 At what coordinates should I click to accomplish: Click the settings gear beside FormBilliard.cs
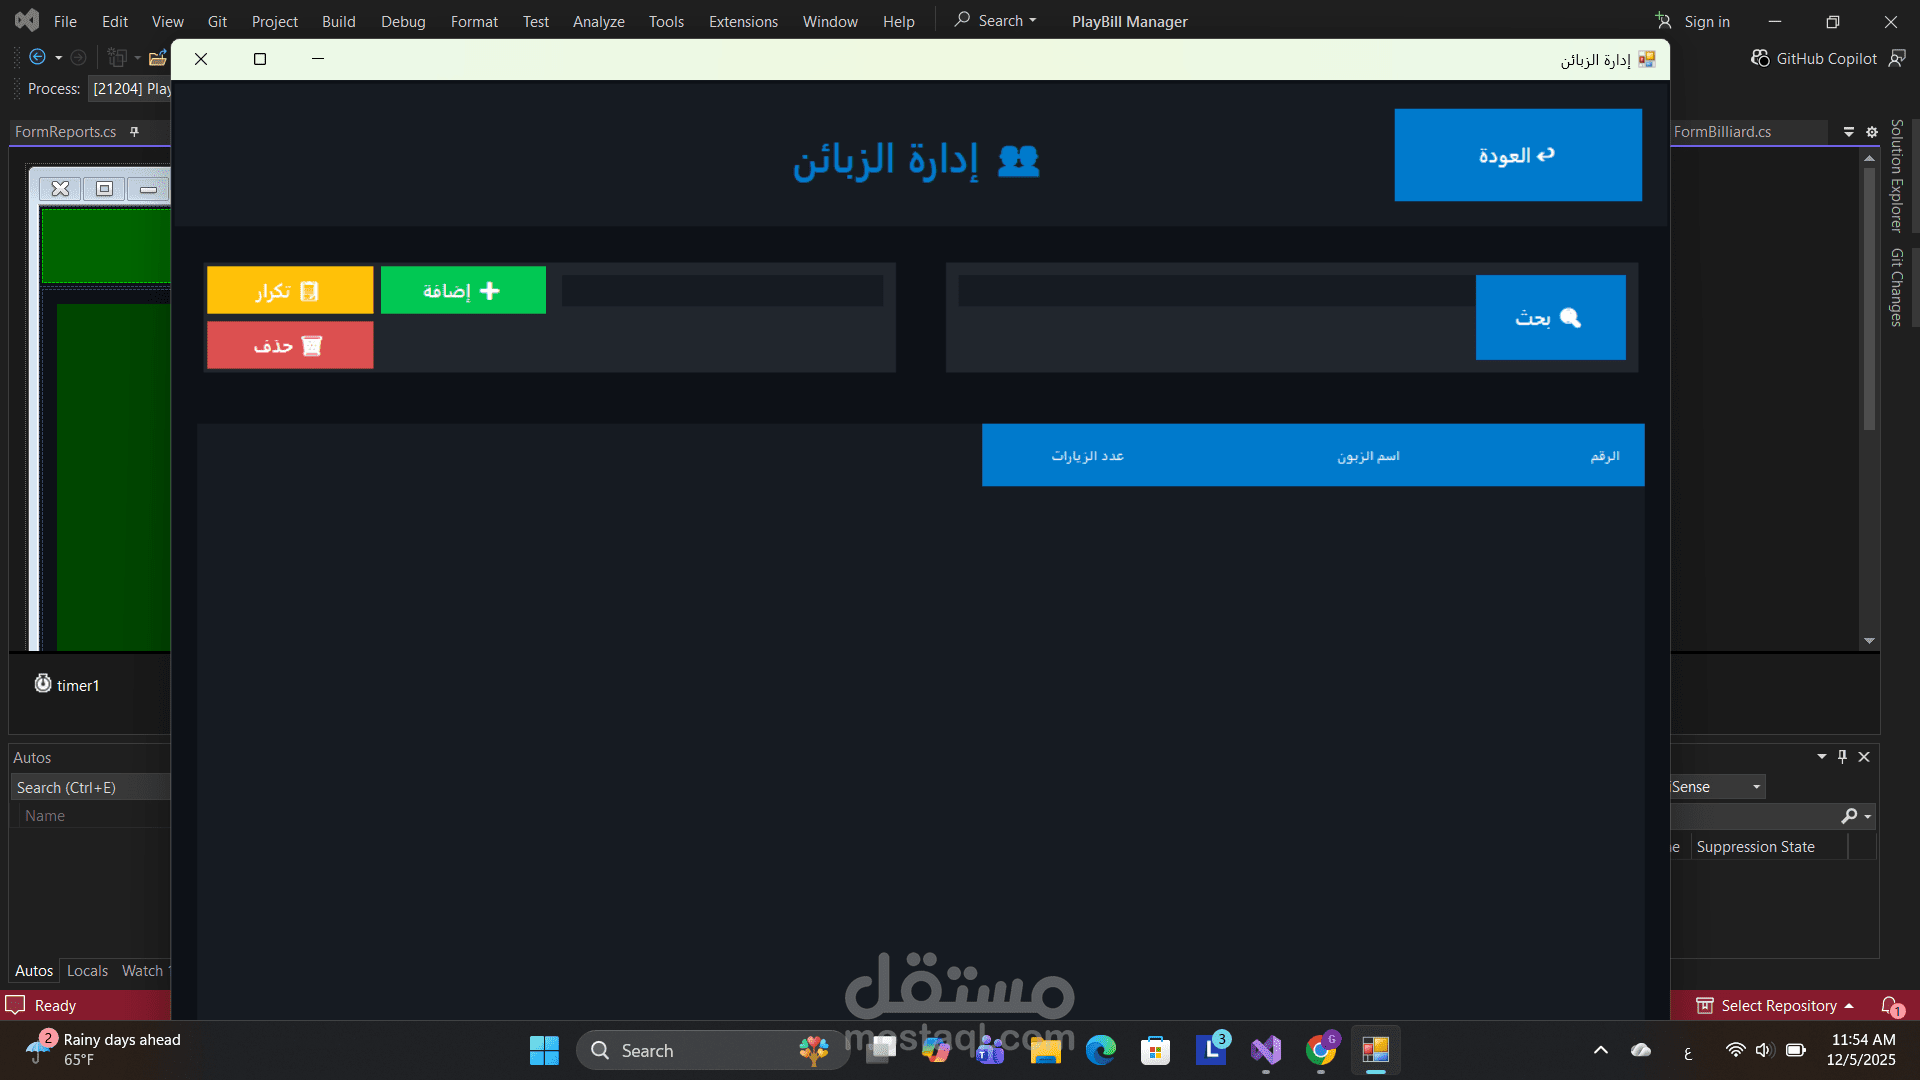[1872, 132]
